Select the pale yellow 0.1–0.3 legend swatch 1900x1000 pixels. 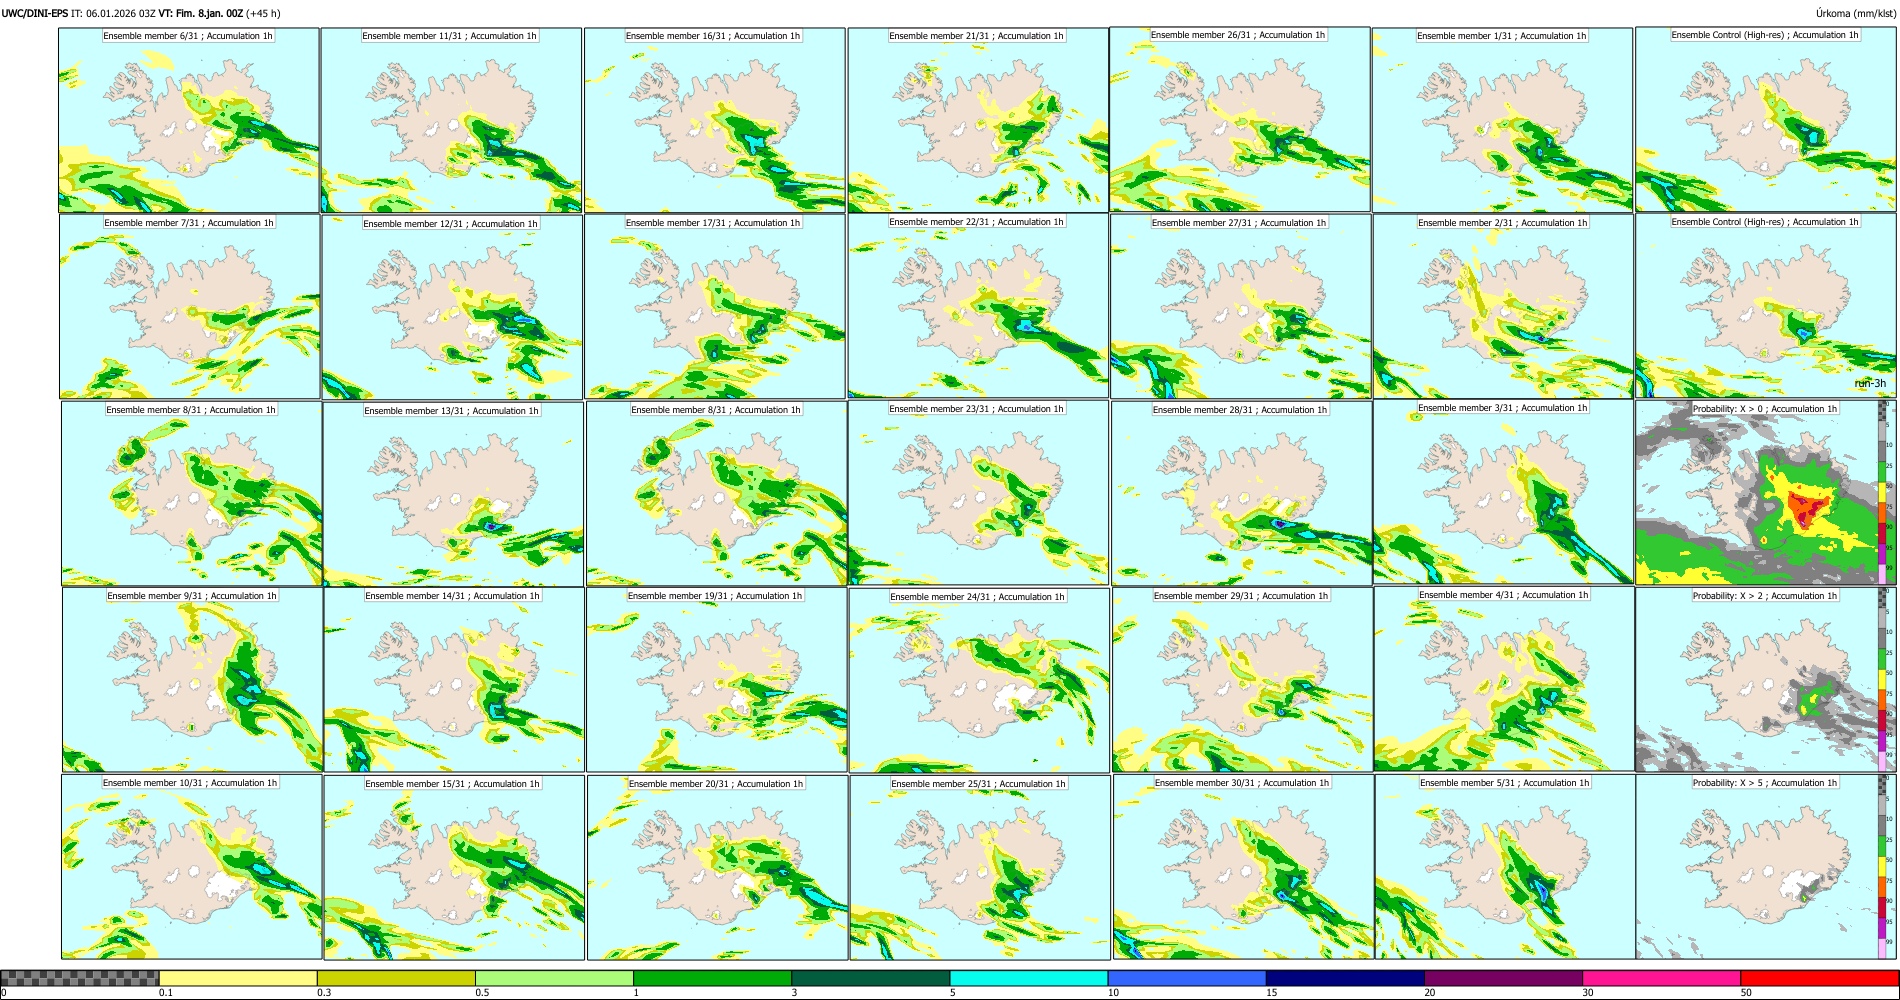[238, 978]
